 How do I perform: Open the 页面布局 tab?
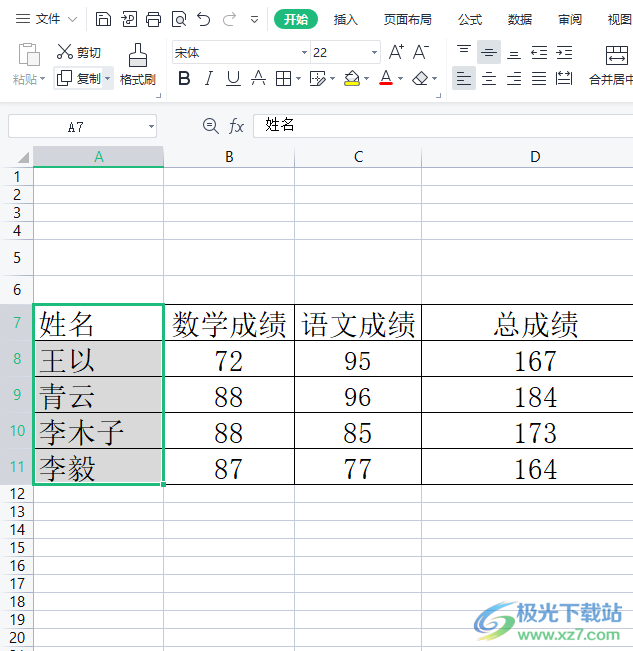(407, 19)
